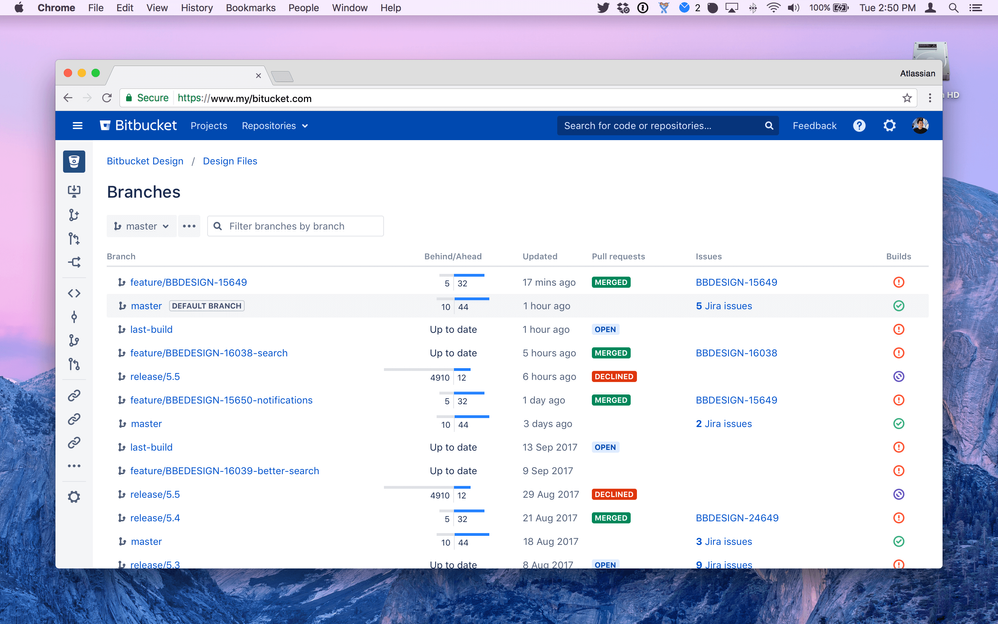Image resolution: width=998 pixels, height=624 pixels.
Task: Open the Source code brackets sidebar icon
Action: click(74, 294)
